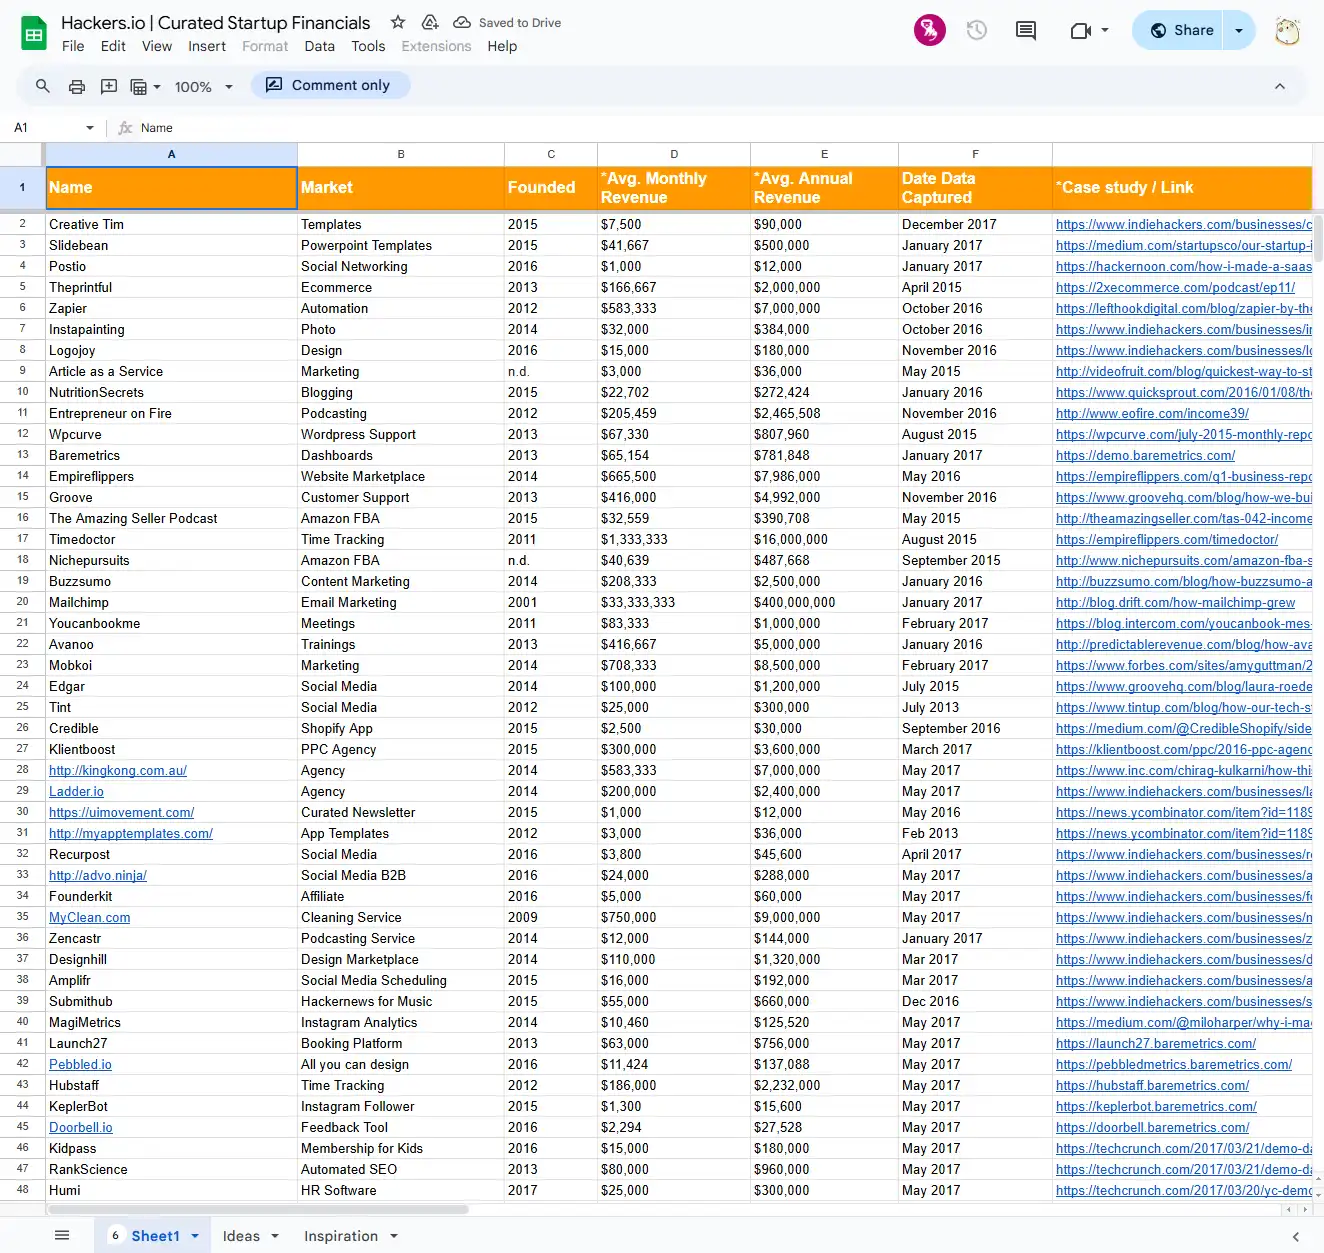Open the Insert menu
The image size is (1324, 1253).
pos(207,46)
